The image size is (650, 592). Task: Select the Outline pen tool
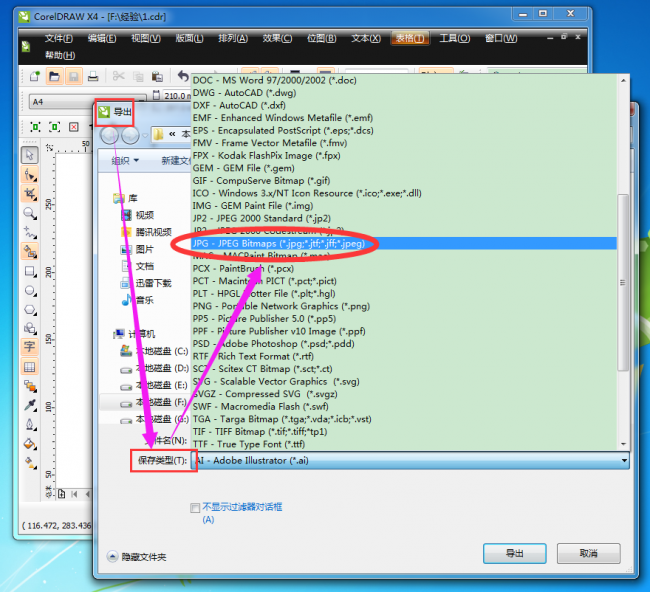coord(30,425)
